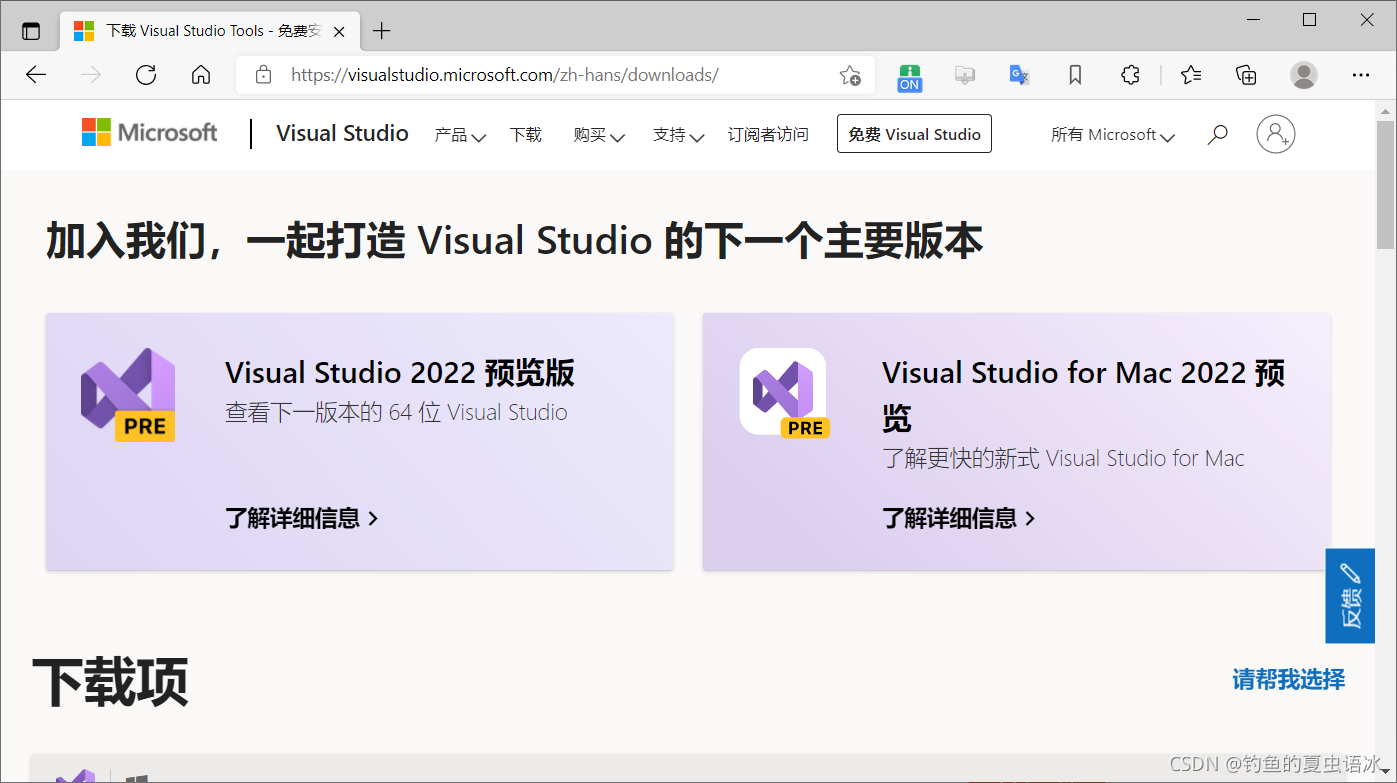Click the address bar URL
The height and width of the screenshot is (783, 1397).
tap(504, 75)
